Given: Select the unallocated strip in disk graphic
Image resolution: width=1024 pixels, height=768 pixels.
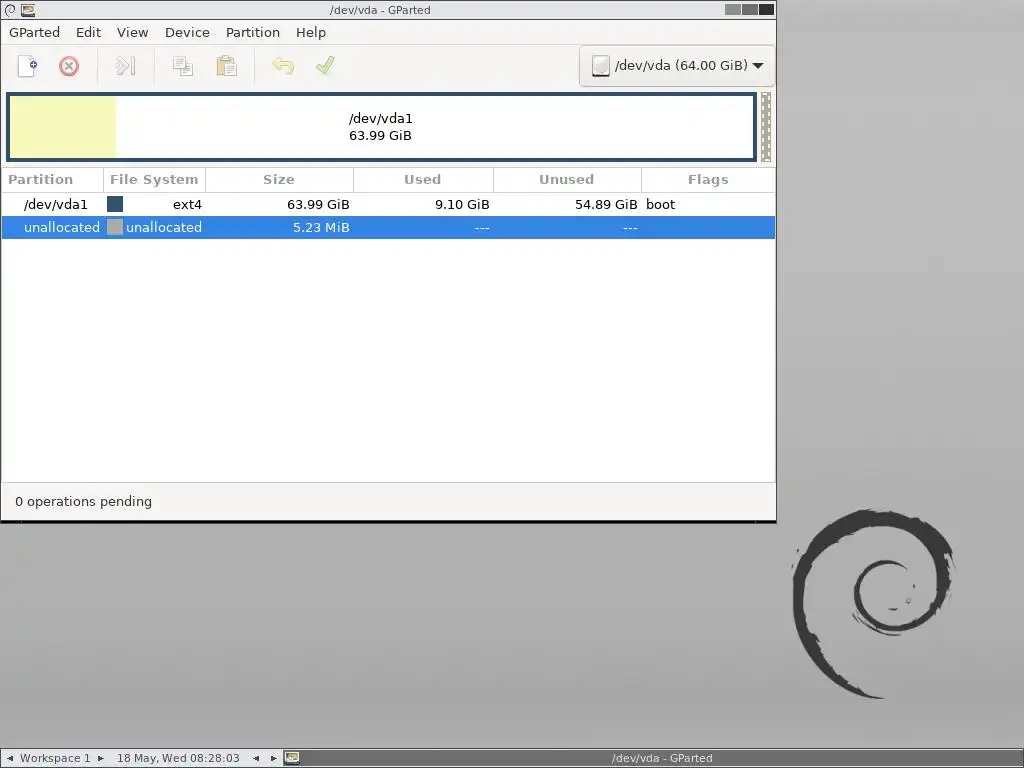Looking at the screenshot, I should 766,127.
